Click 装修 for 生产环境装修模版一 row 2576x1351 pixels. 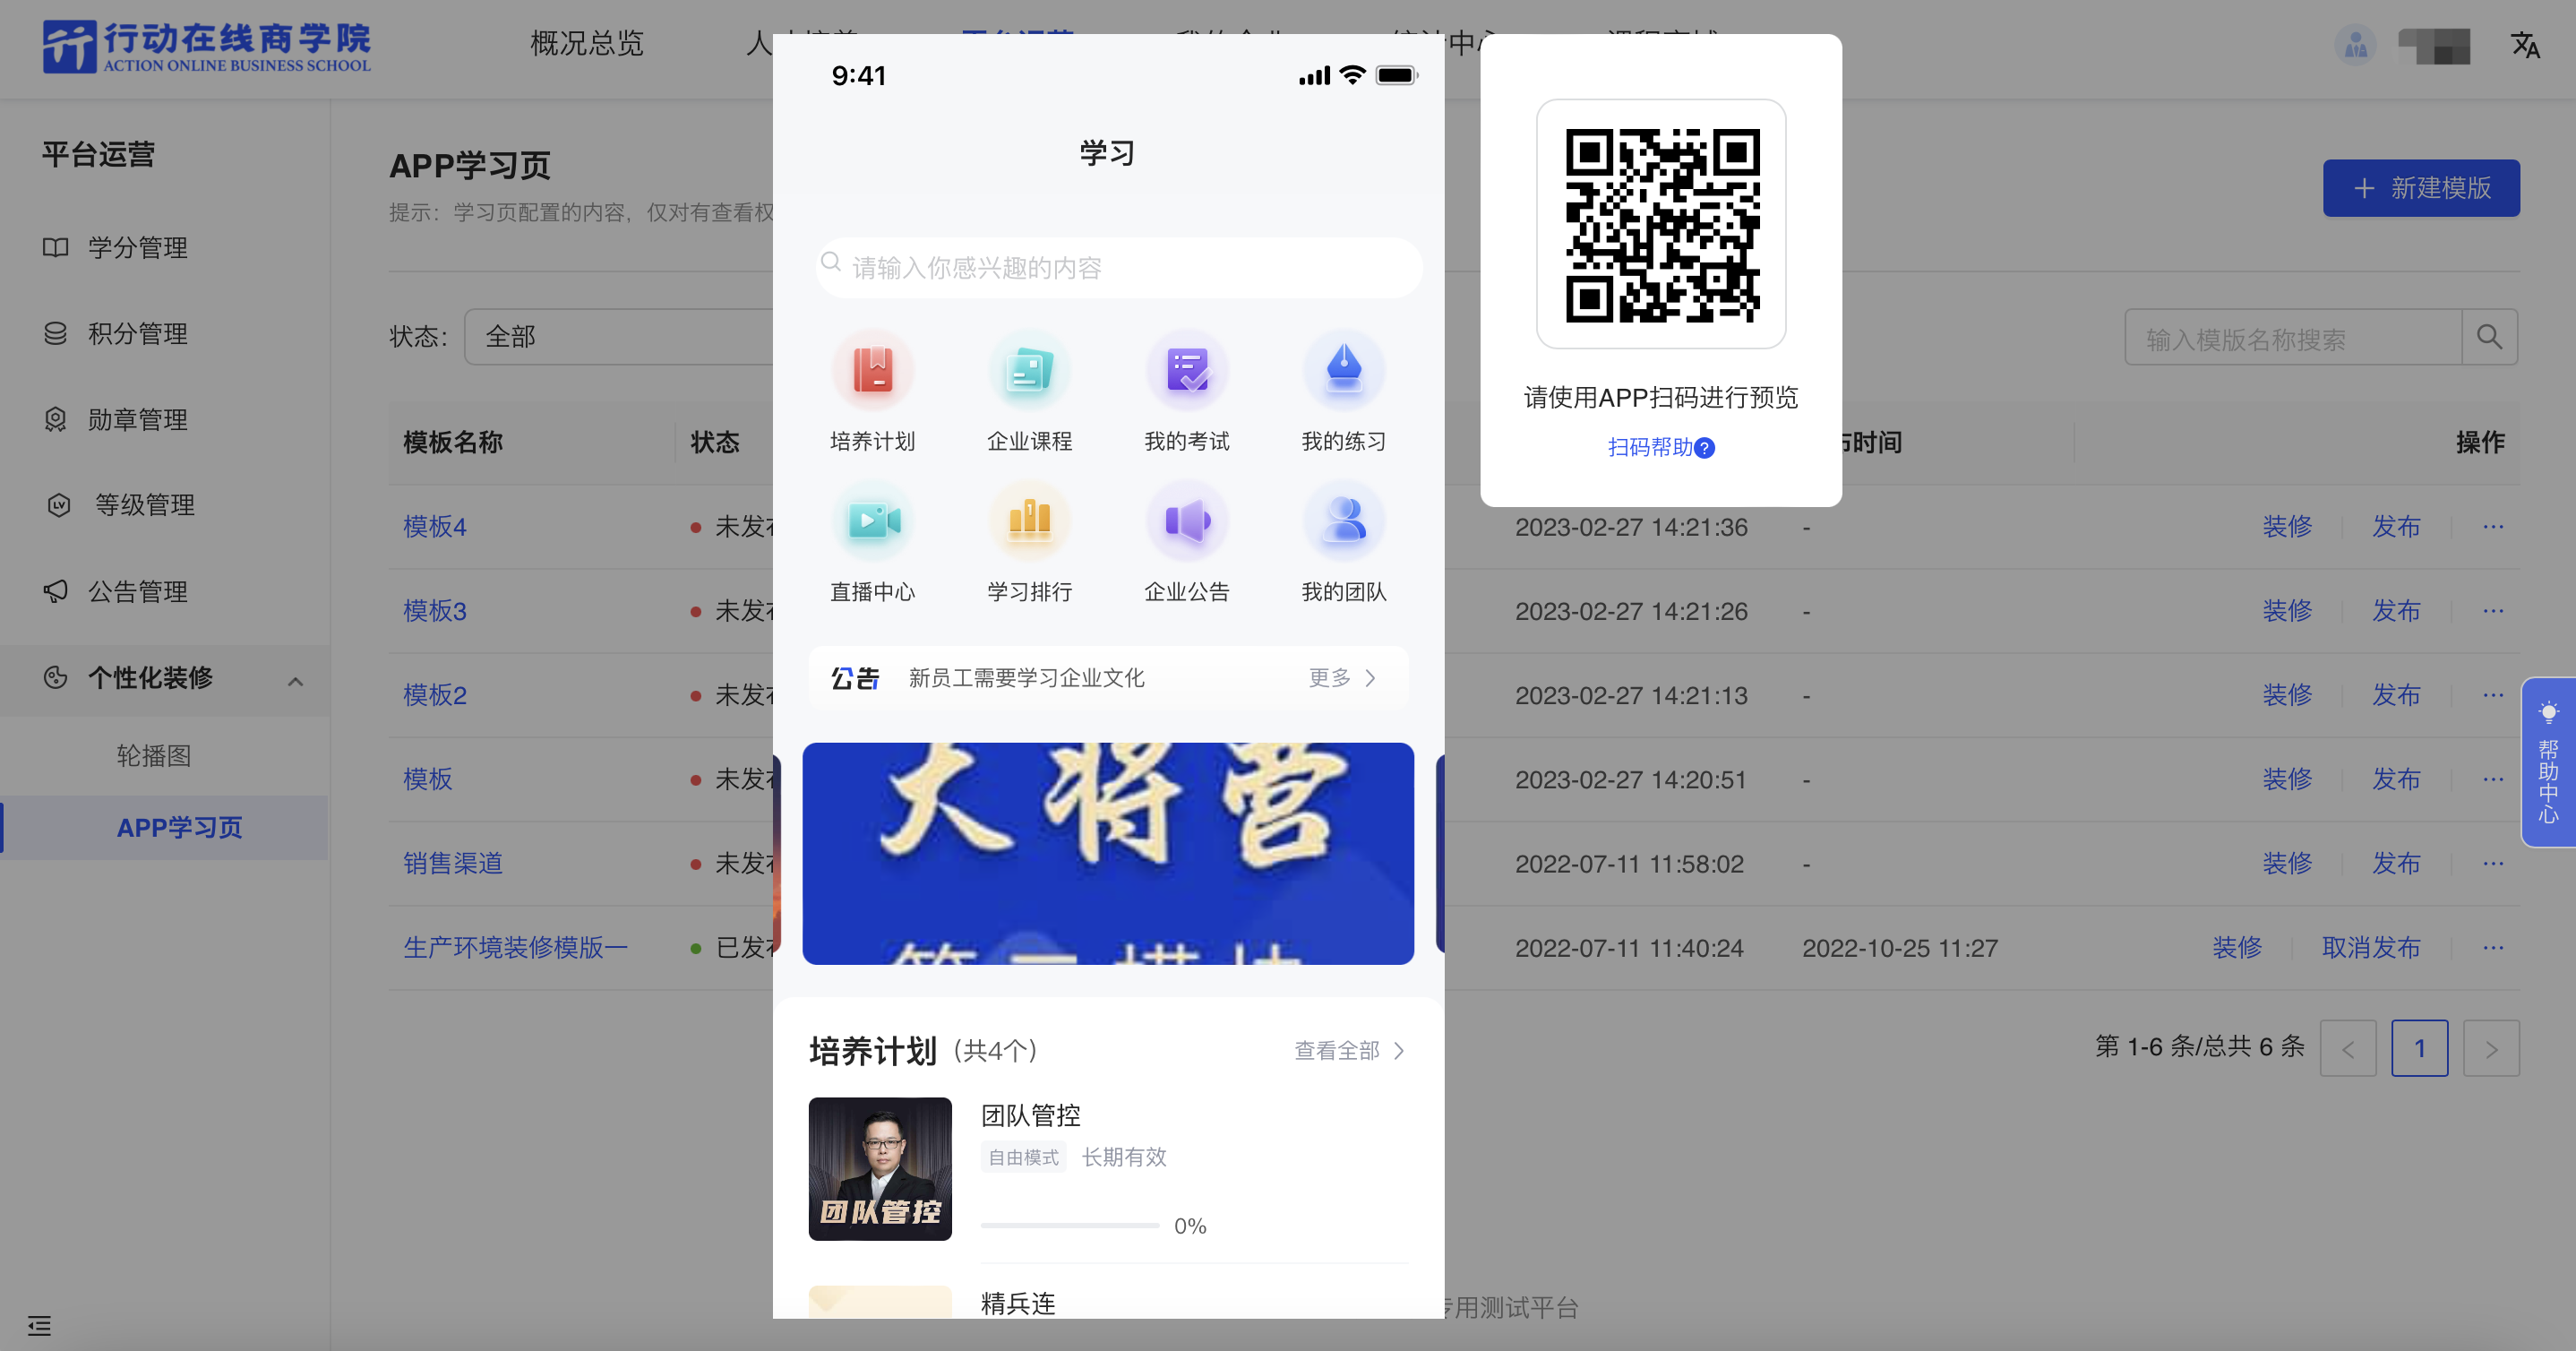2237,947
